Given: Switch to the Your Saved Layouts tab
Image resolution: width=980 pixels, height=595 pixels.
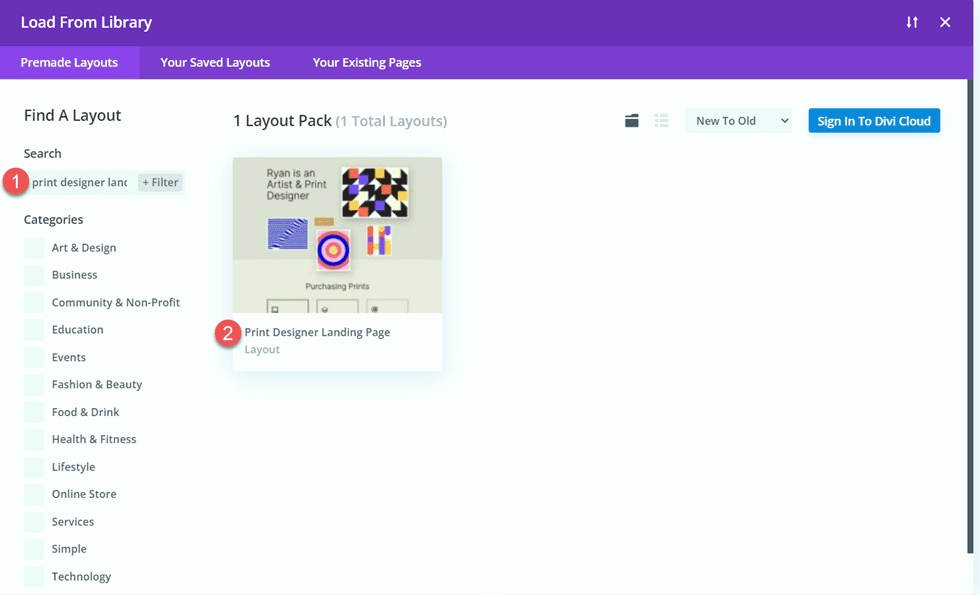Looking at the screenshot, I should coord(214,62).
